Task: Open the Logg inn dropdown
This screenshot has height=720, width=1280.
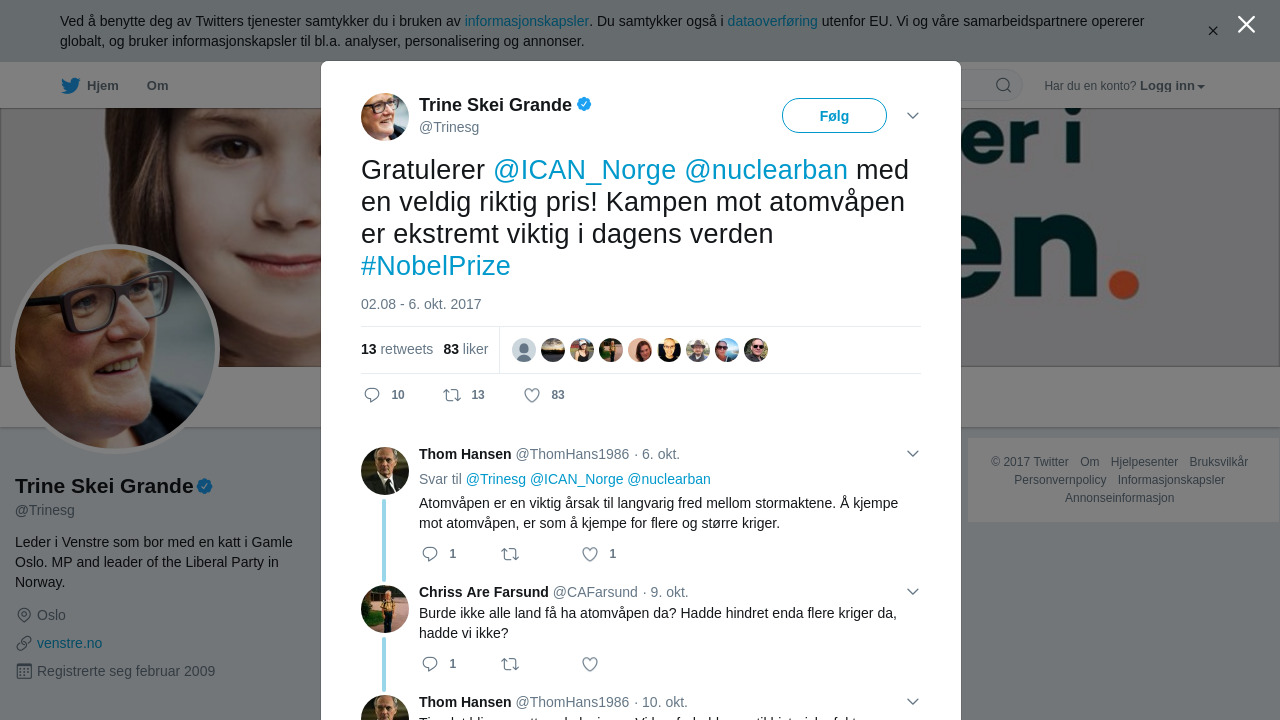Action: (x=1172, y=86)
